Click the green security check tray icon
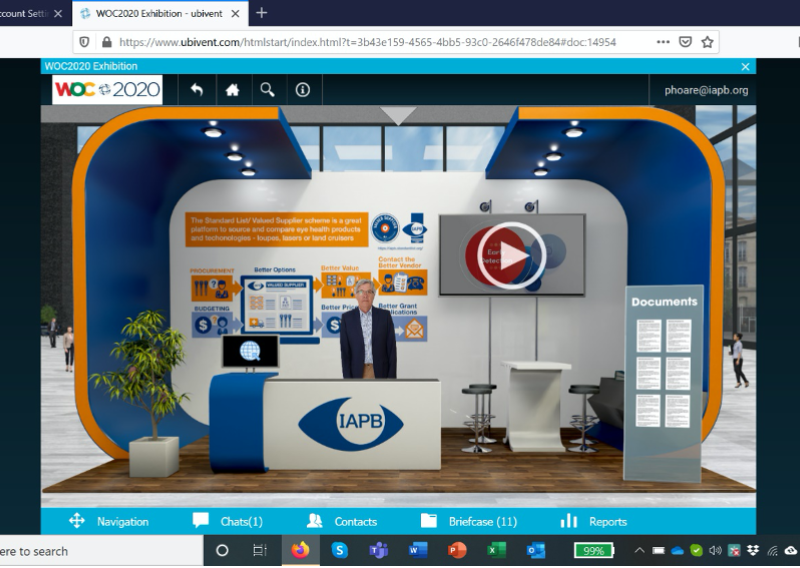 [696, 550]
